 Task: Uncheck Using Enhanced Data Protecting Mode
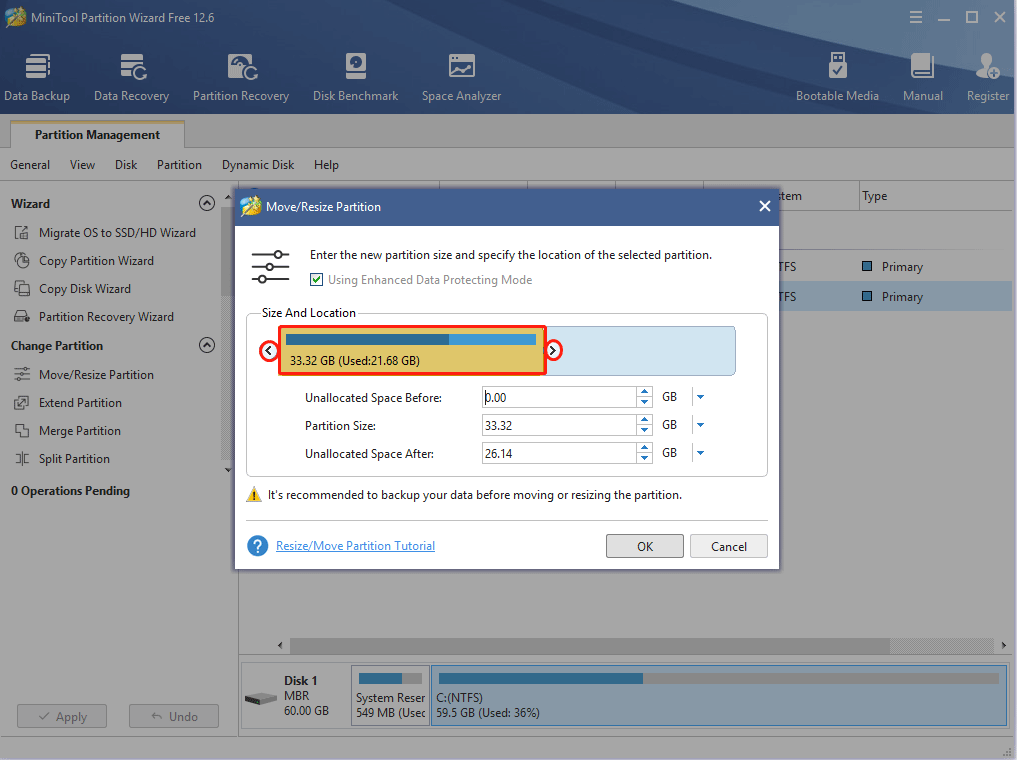pos(317,280)
